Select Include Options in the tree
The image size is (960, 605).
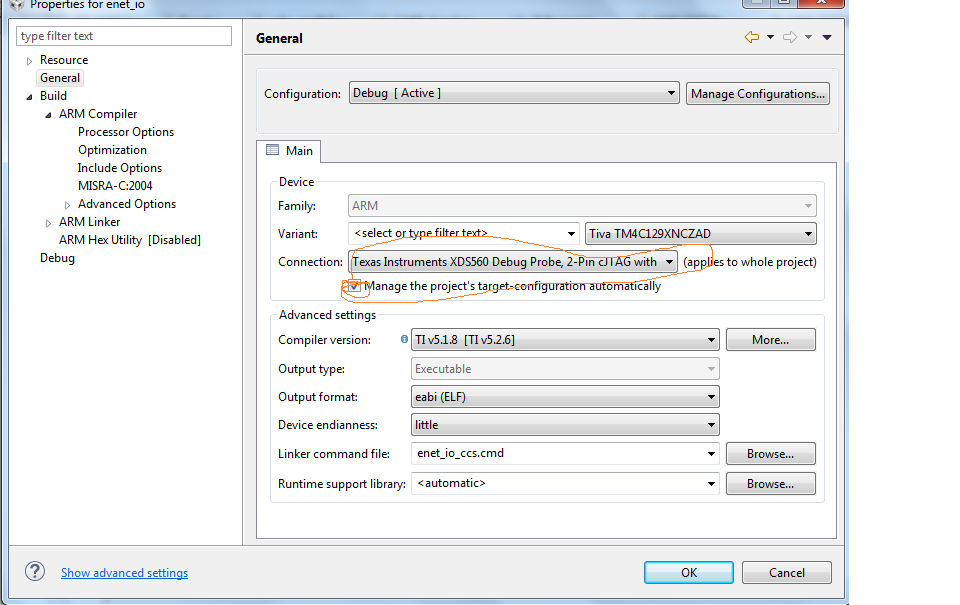[119, 168]
